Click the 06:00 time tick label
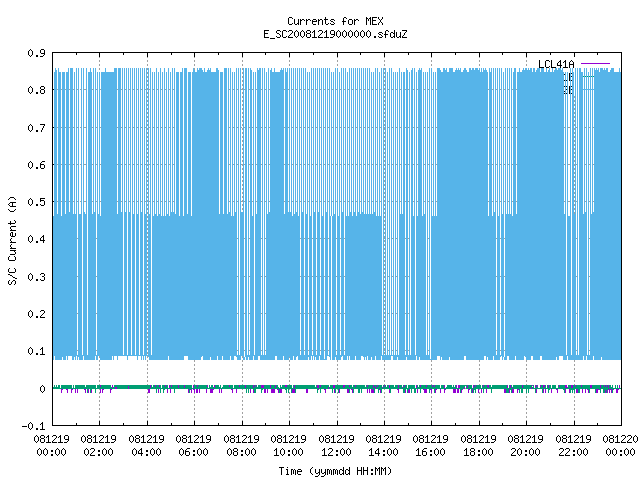Screen dimensions: 640x480 pos(193,452)
